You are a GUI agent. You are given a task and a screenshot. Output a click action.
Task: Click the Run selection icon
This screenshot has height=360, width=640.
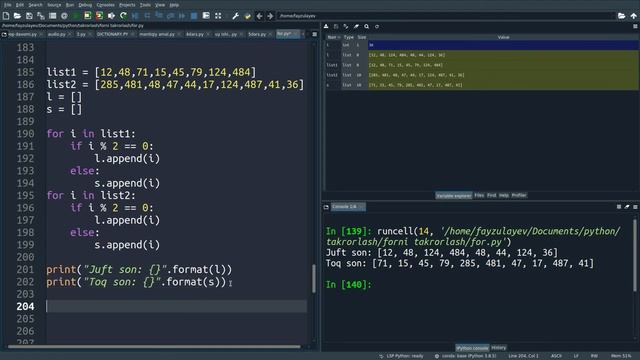(111, 16)
